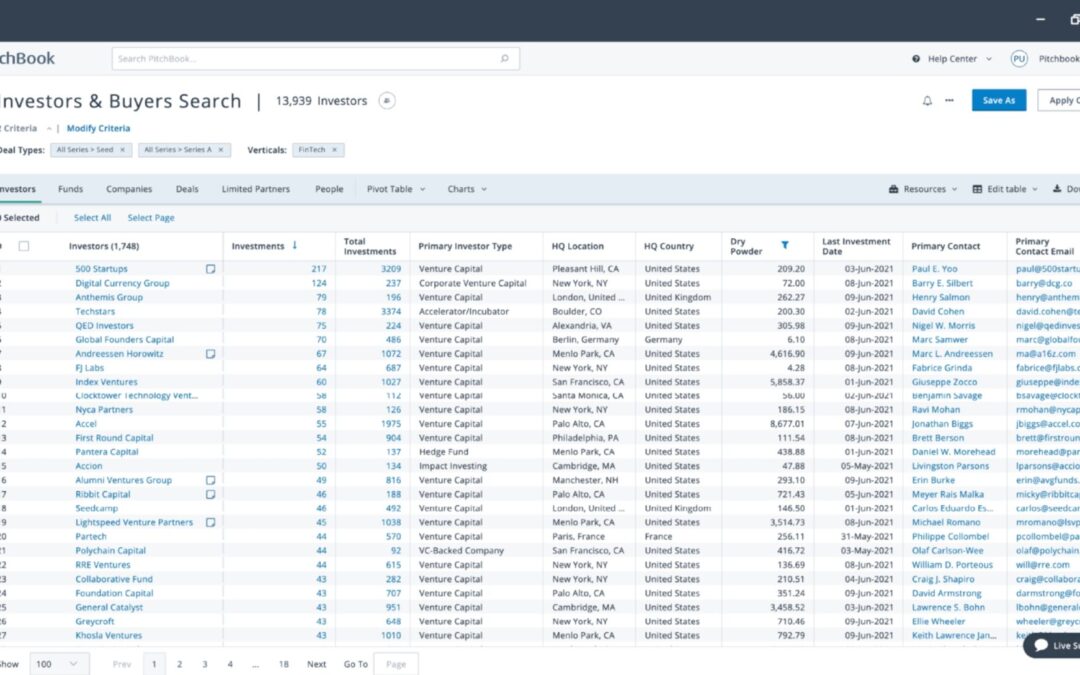Screen dimensions: 1080x675
Task: Click the round icon next to 13,939 Investors
Action: pos(387,101)
